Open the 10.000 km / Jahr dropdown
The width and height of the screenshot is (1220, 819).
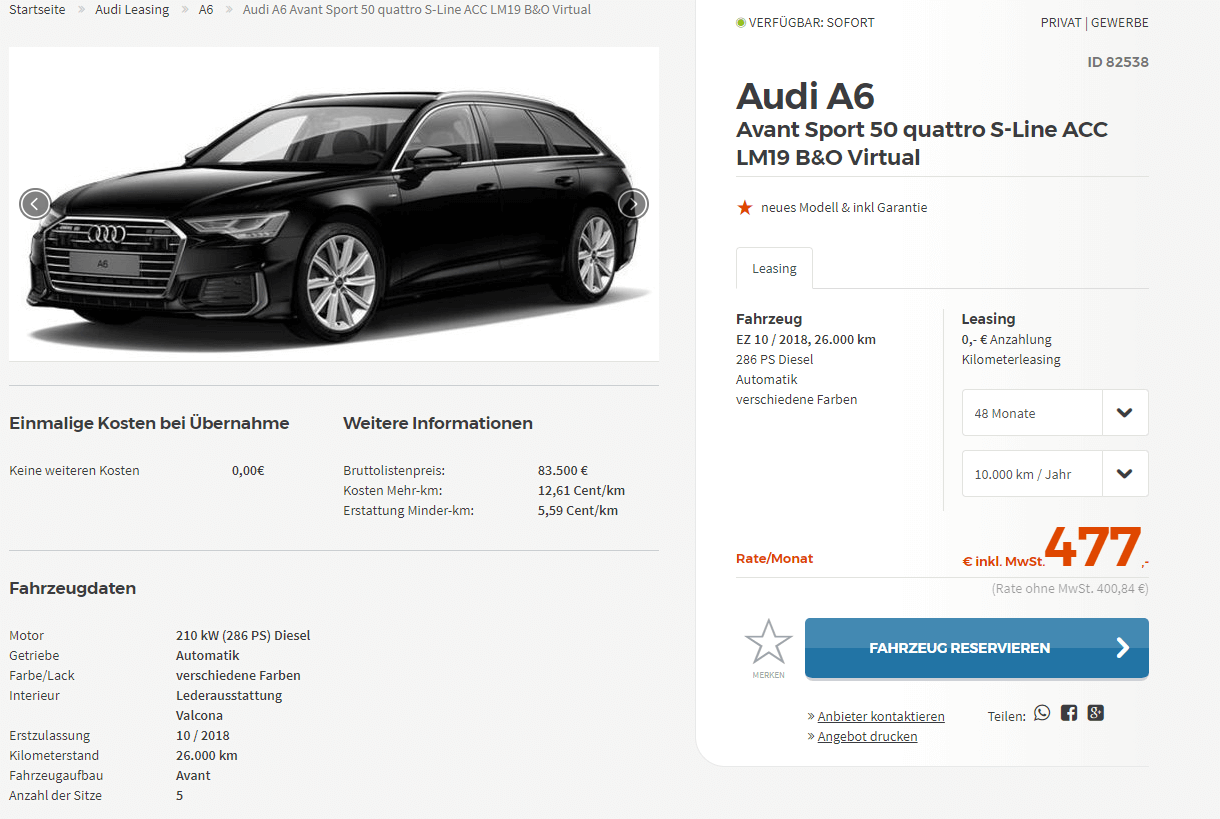pyautogui.click(x=1055, y=474)
